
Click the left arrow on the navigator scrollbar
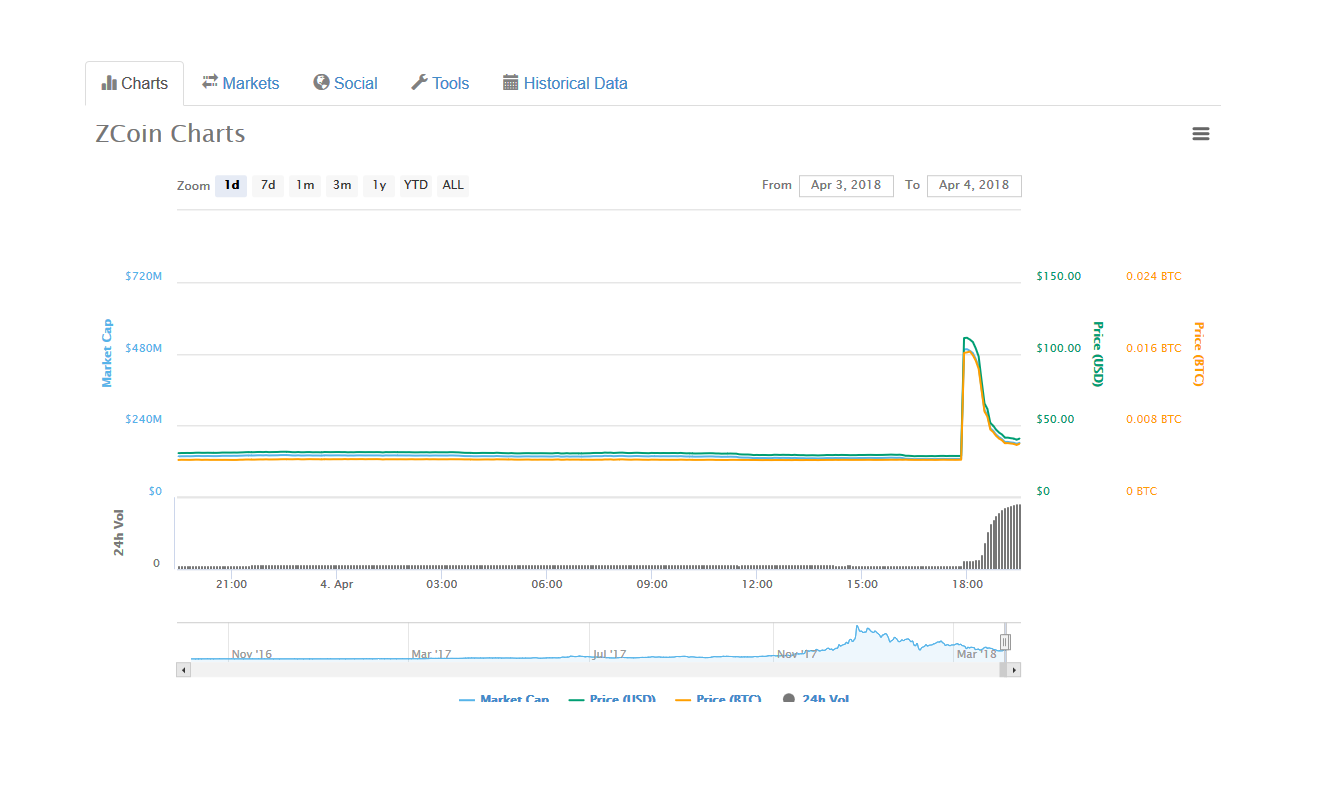(182, 668)
